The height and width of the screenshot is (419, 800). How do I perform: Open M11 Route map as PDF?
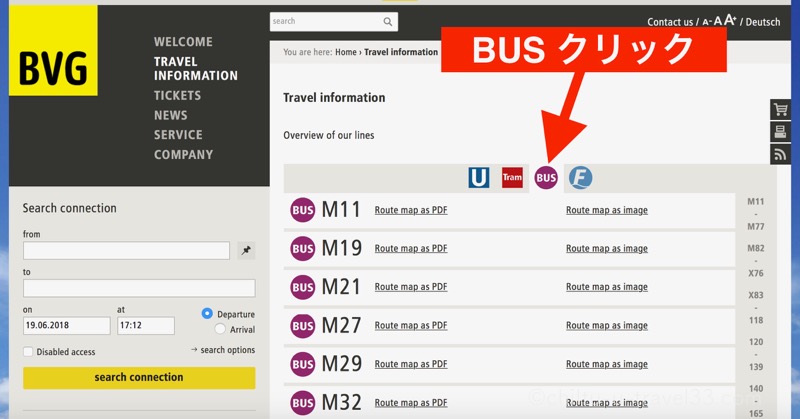point(411,210)
